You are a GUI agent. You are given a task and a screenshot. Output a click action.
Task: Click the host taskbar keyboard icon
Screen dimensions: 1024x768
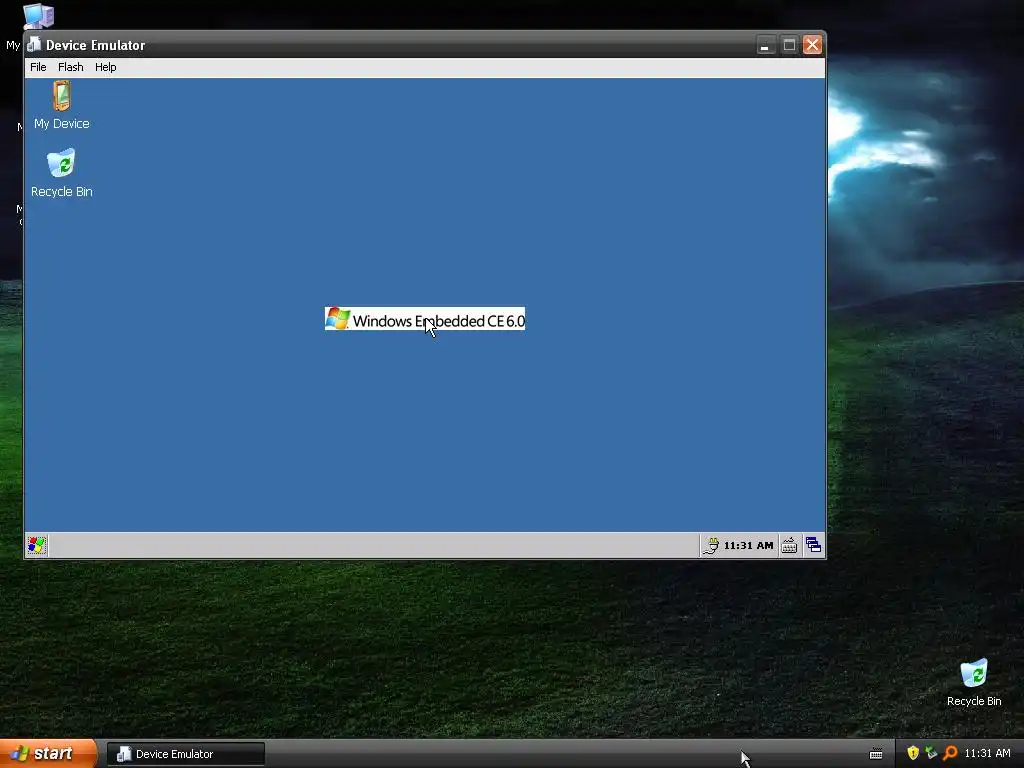click(876, 754)
